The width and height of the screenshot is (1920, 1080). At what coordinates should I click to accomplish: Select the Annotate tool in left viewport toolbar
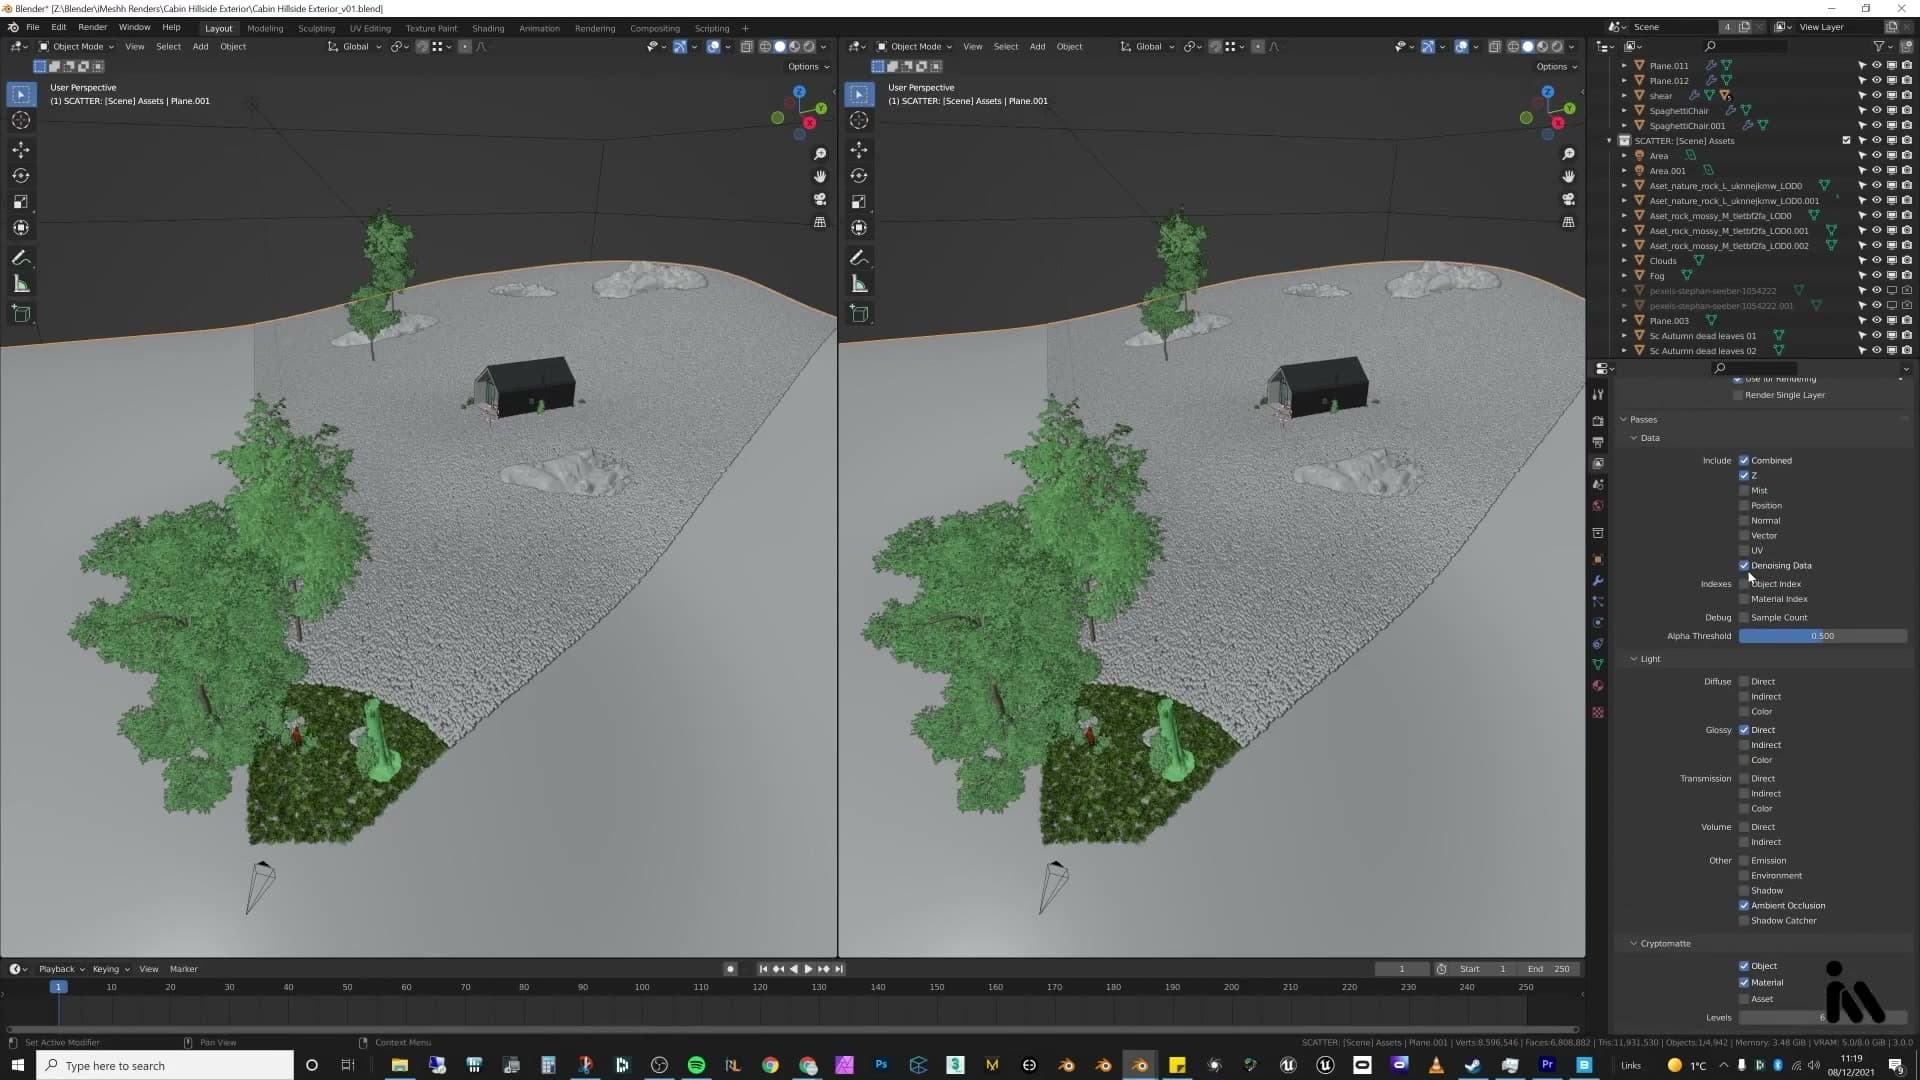pyautogui.click(x=21, y=258)
